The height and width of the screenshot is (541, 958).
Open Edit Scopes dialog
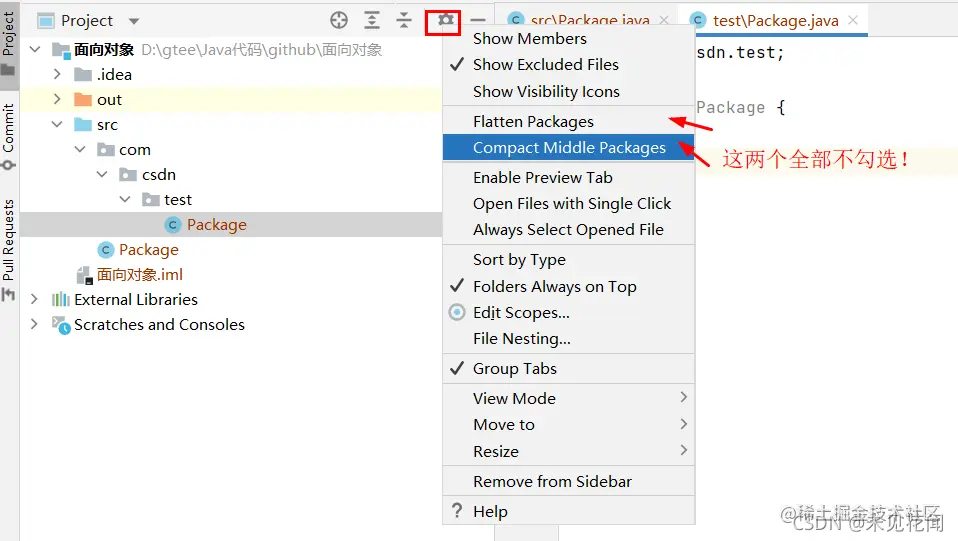tap(569, 313)
